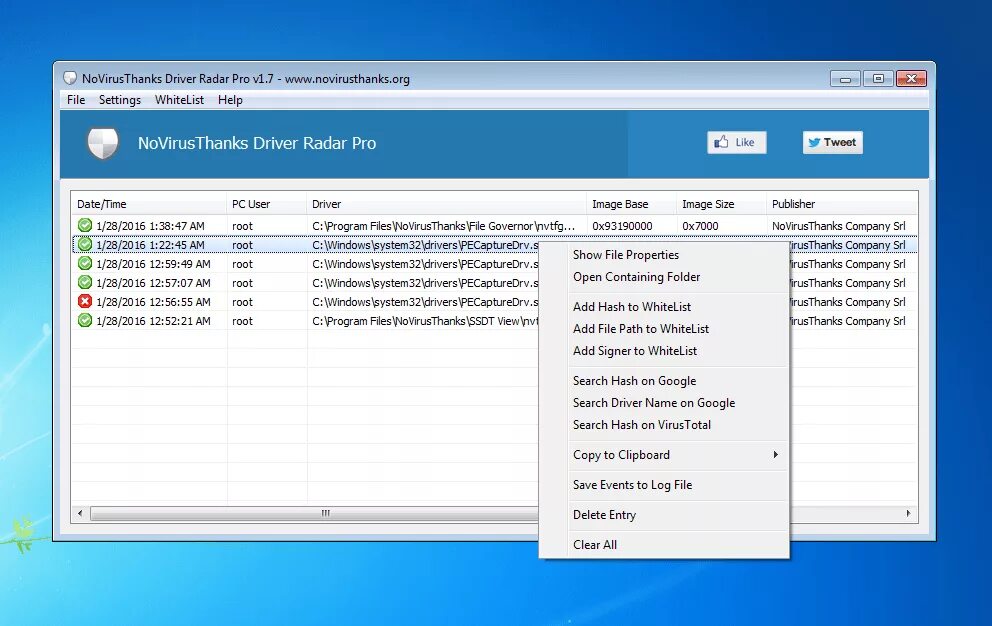Click the Facebook Like button

point(736,142)
